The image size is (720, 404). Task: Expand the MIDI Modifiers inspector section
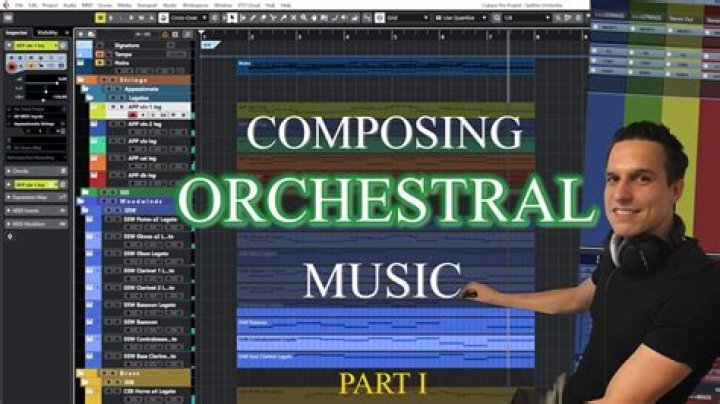point(36,224)
